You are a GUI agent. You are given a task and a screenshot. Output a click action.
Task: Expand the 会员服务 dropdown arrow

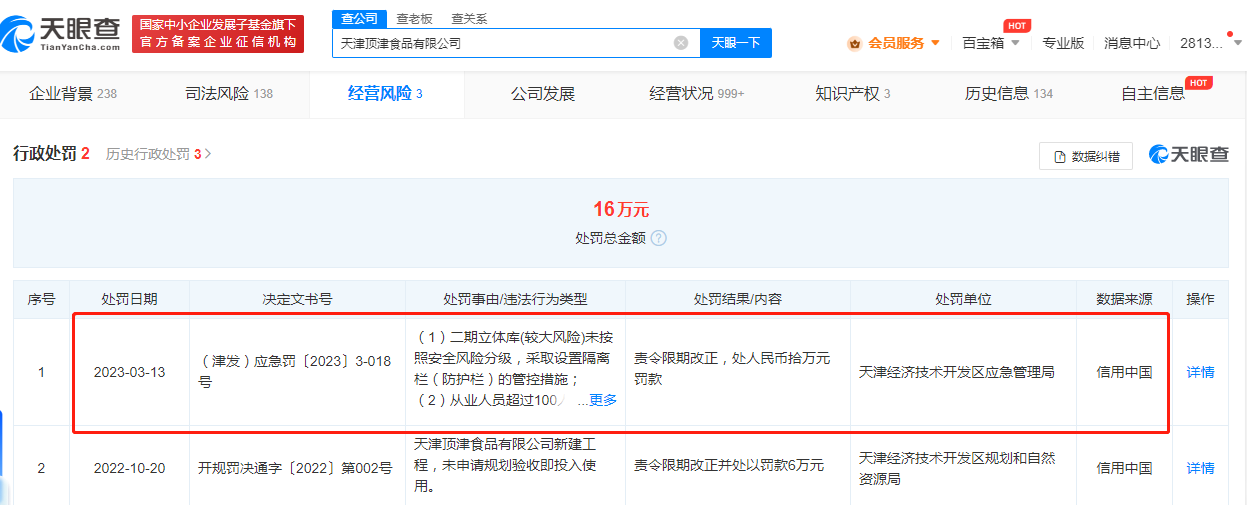(935, 43)
